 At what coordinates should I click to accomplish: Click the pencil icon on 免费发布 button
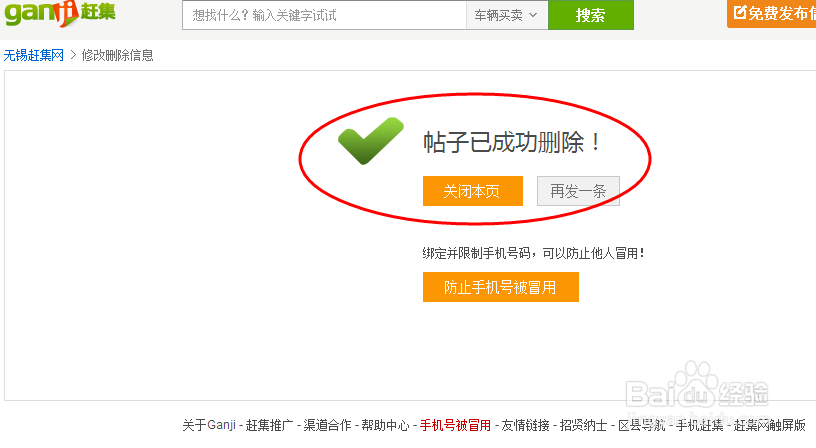click(x=740, y=12)
